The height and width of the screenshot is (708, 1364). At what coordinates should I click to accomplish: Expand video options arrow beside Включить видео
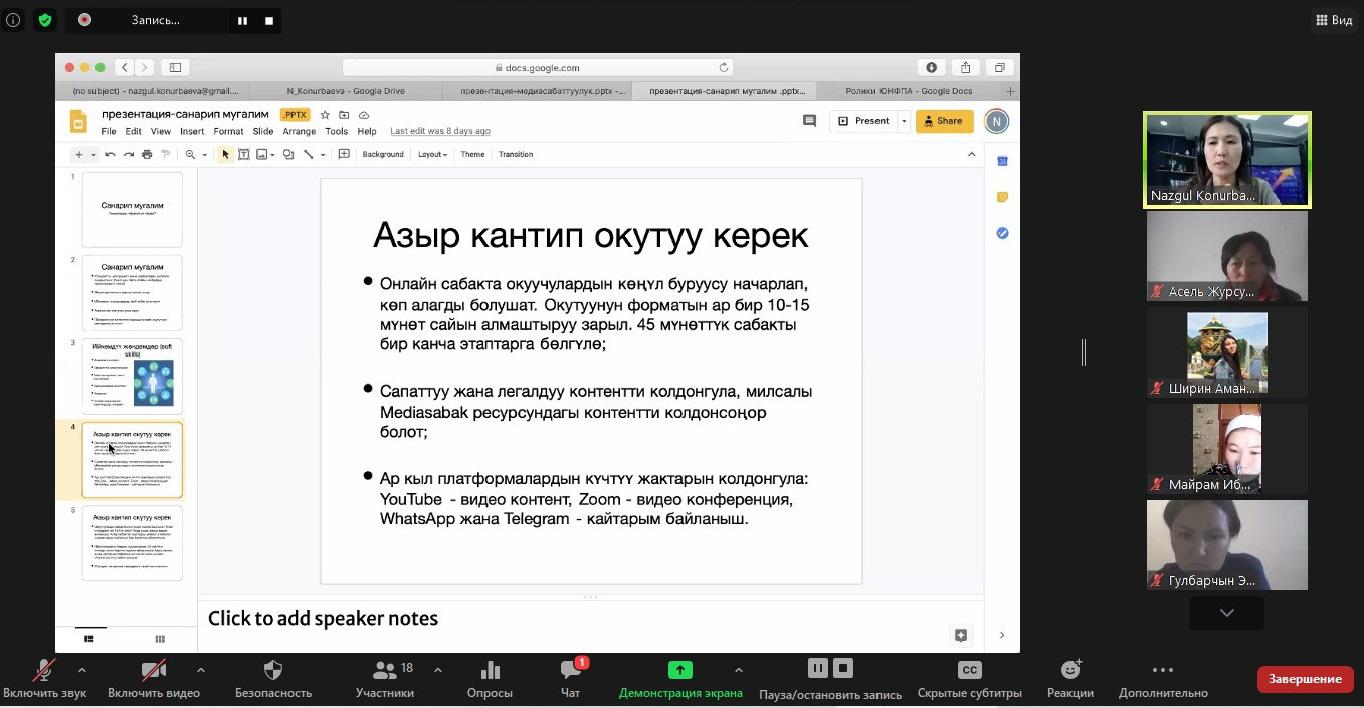tap(201, 669)
